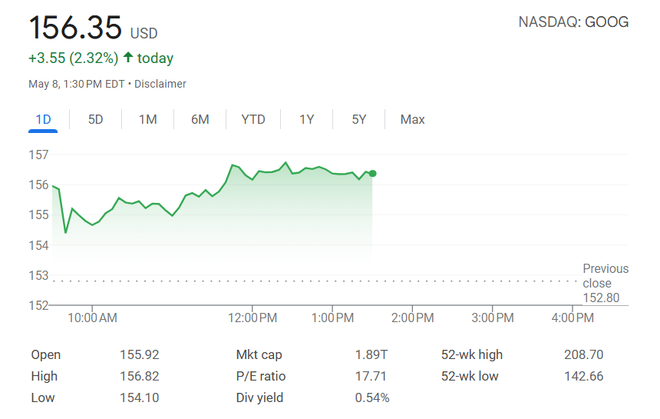
Task: Show the Max history tab
Action: coord(412,120)
